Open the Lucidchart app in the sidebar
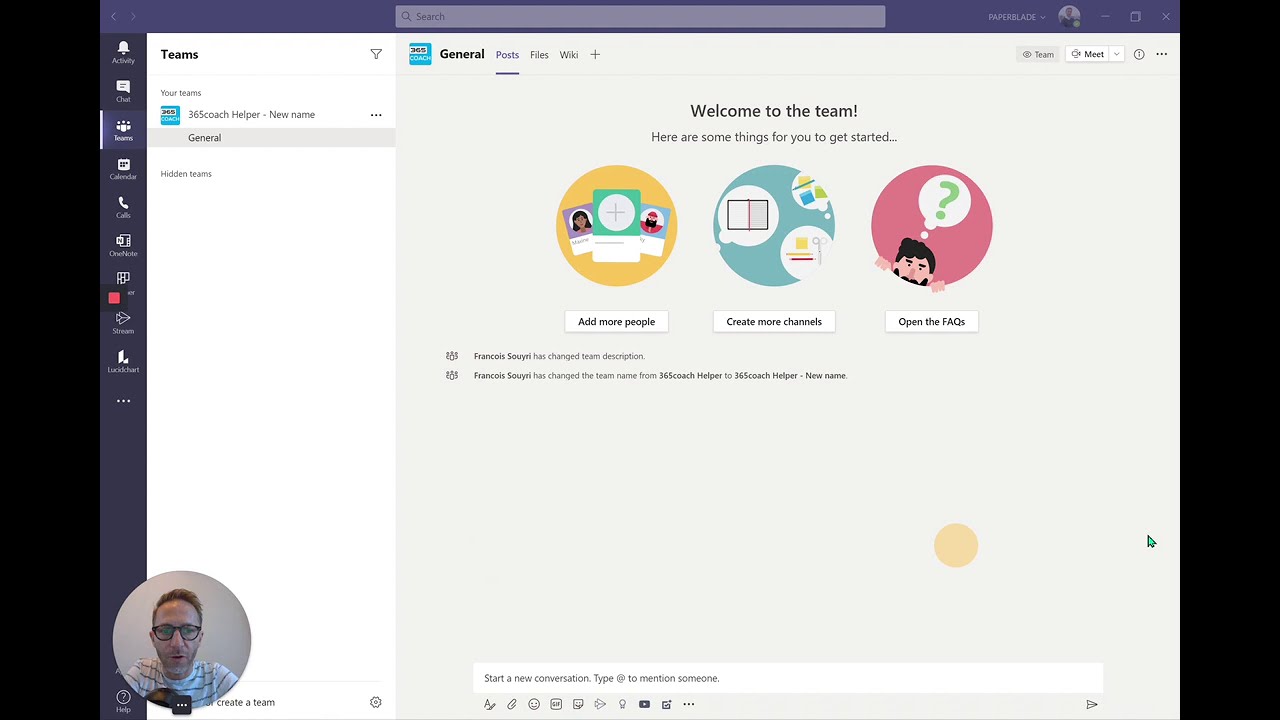The image size is (1280, 720). 123,361
